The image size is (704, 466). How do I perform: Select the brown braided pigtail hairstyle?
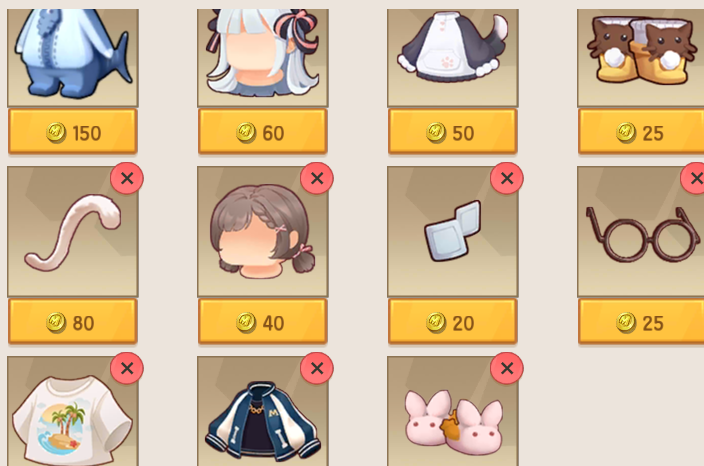coord(263,232)
